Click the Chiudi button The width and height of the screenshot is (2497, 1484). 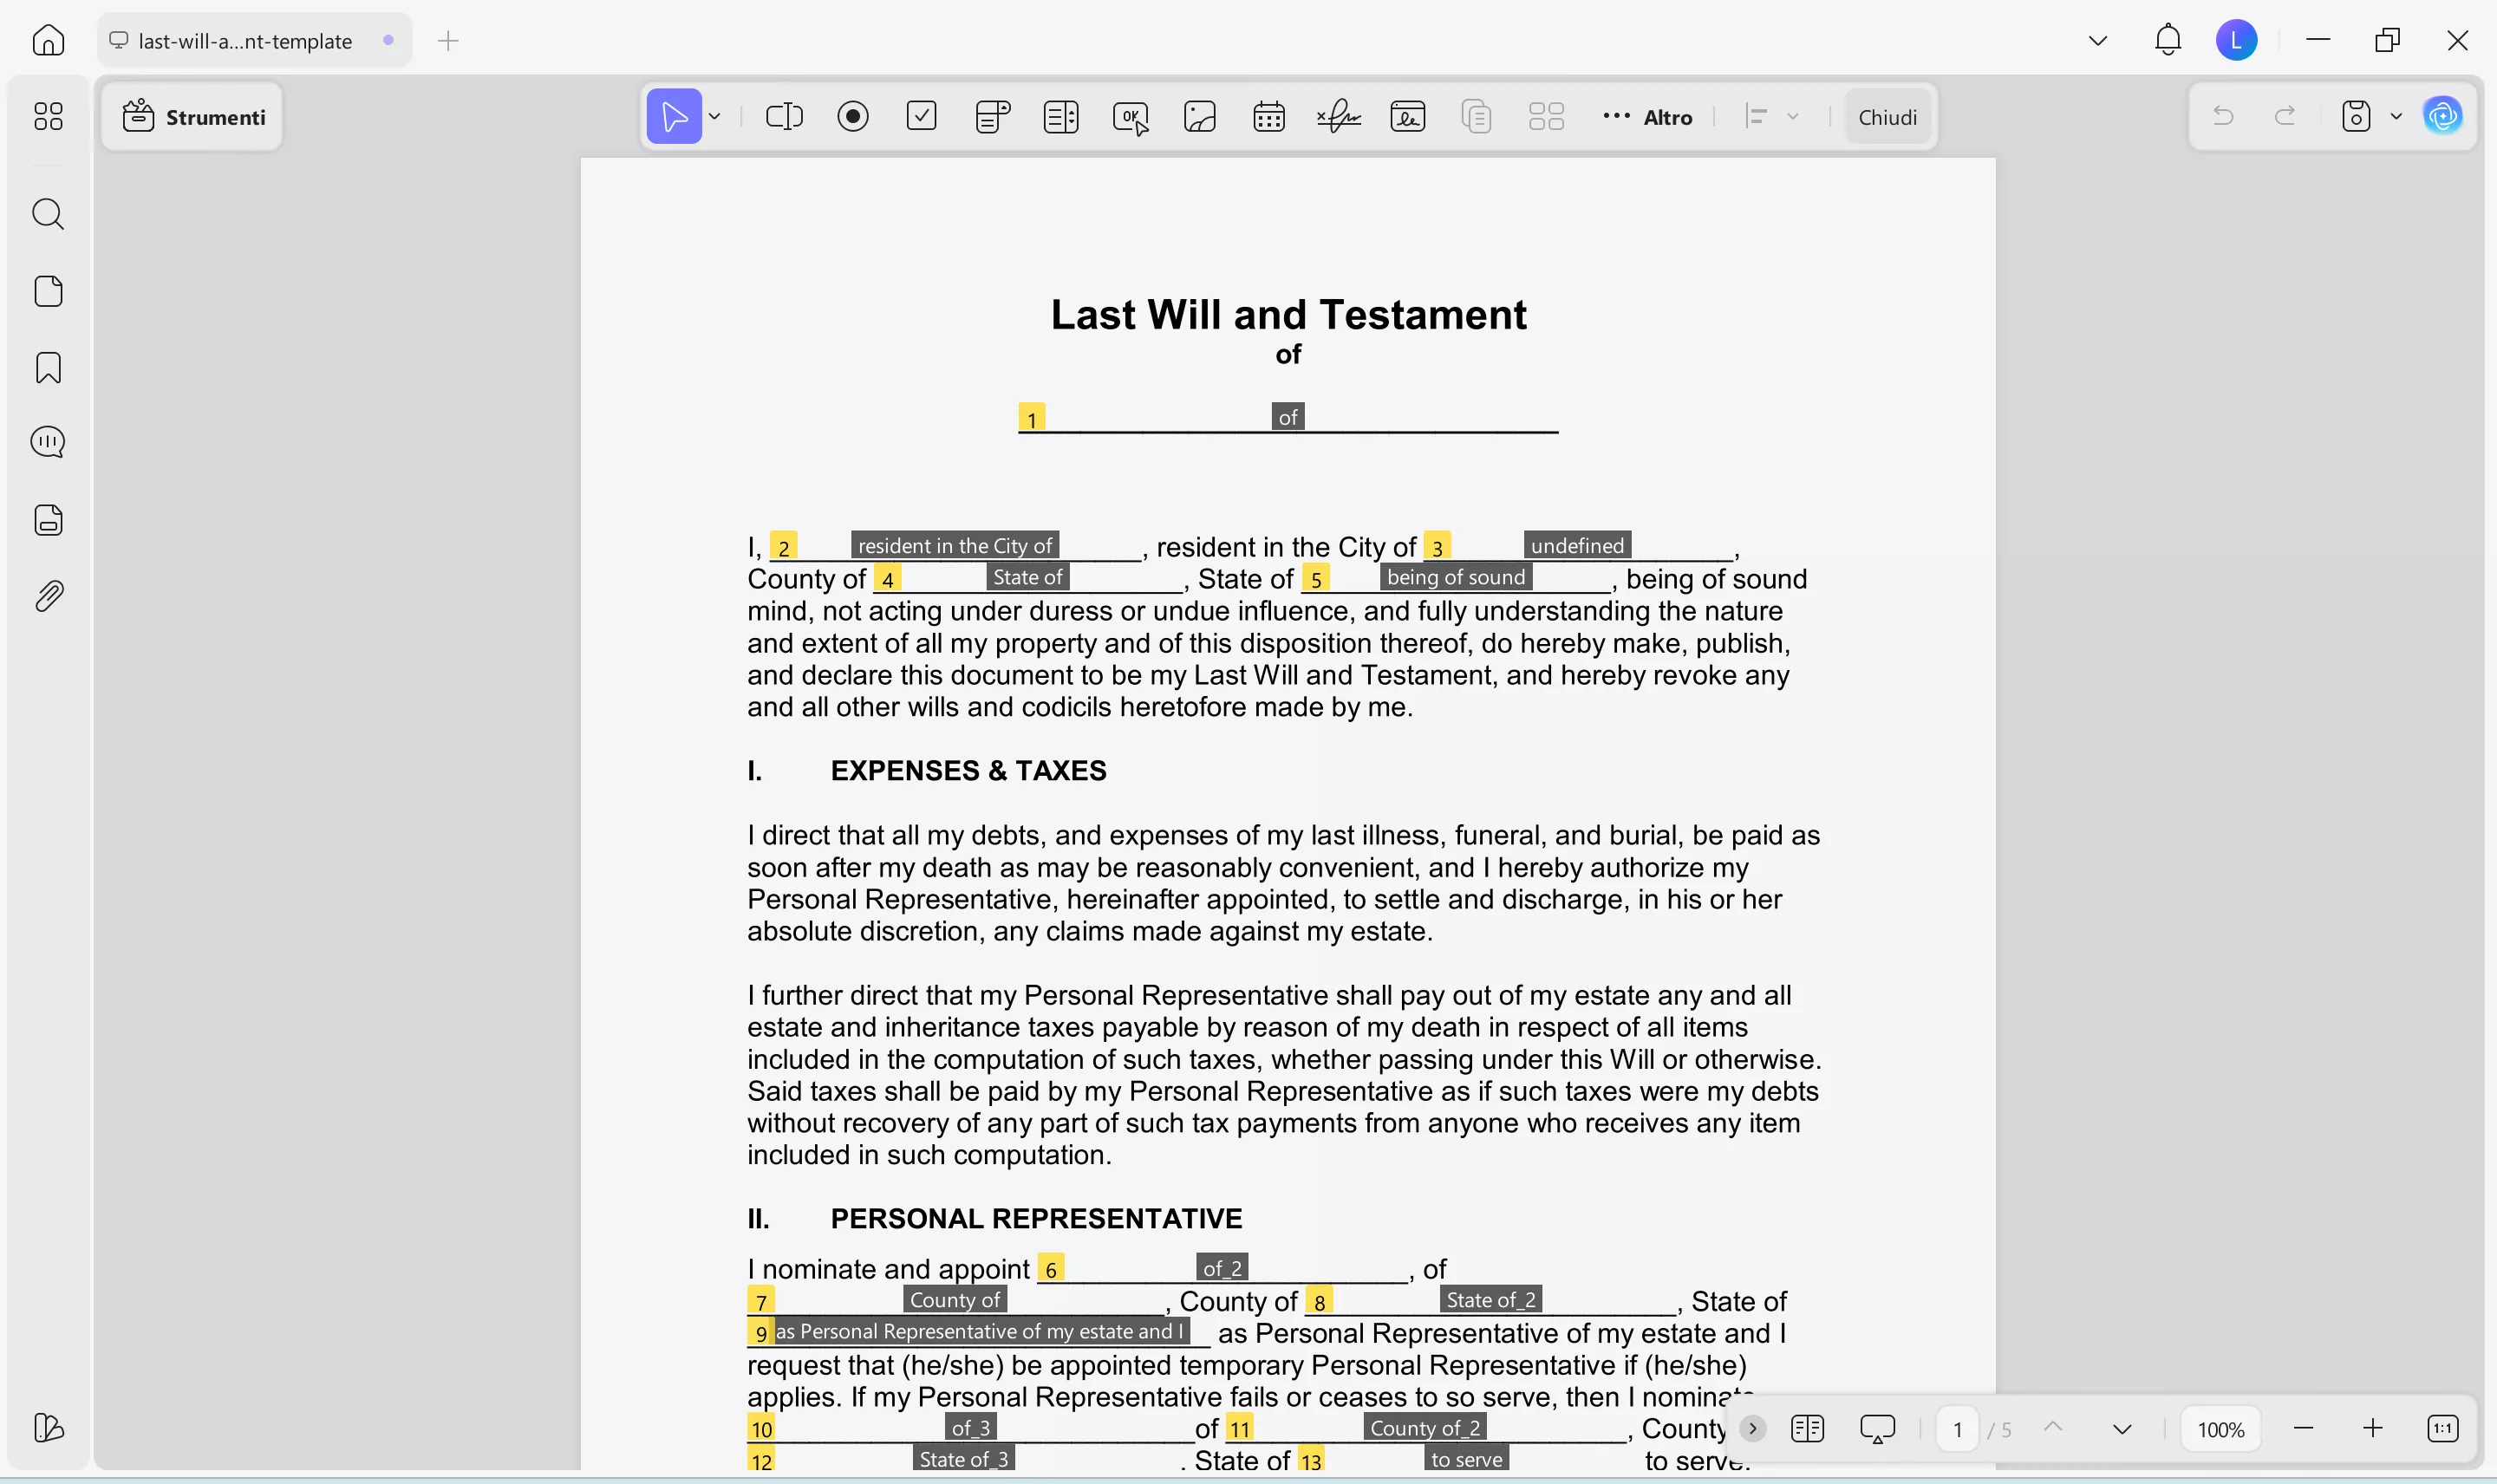coord(1887,117)
